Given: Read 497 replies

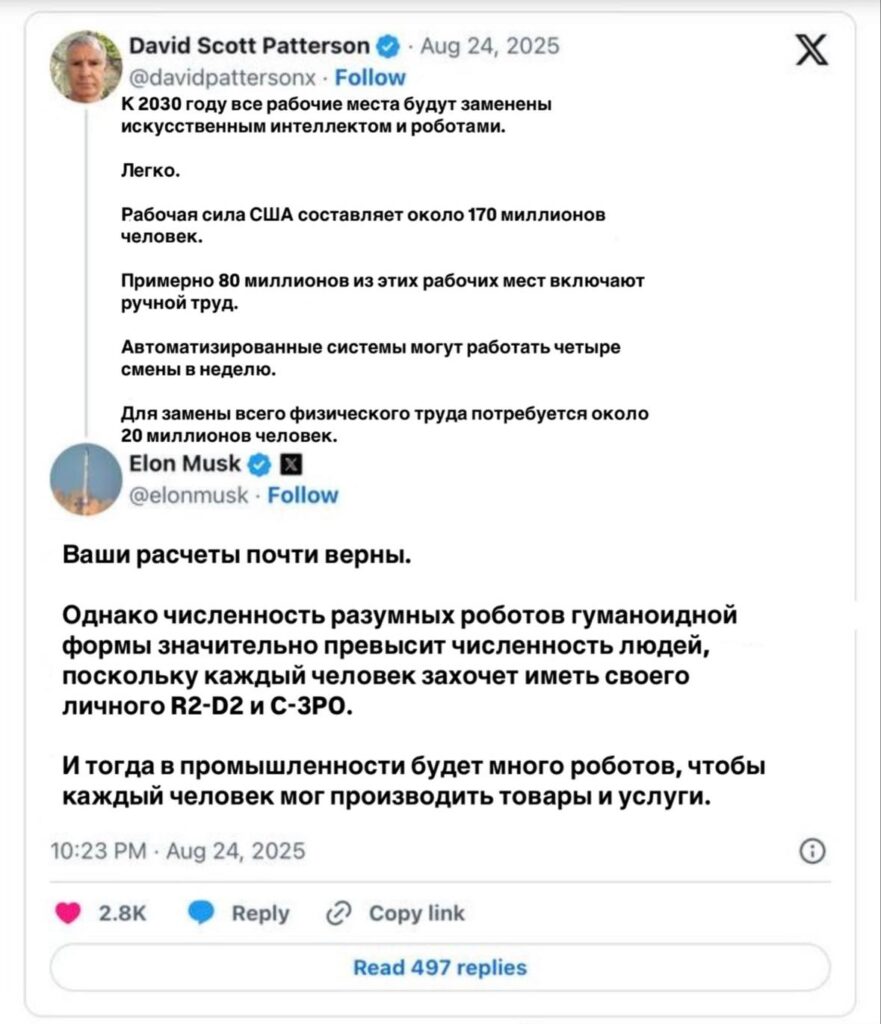Looking at the screenshot, I should click(440, 967).
